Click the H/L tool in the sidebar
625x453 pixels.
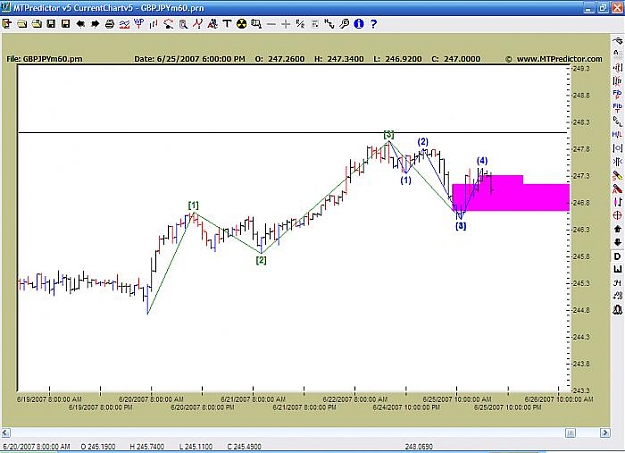(x=617, y=135)
